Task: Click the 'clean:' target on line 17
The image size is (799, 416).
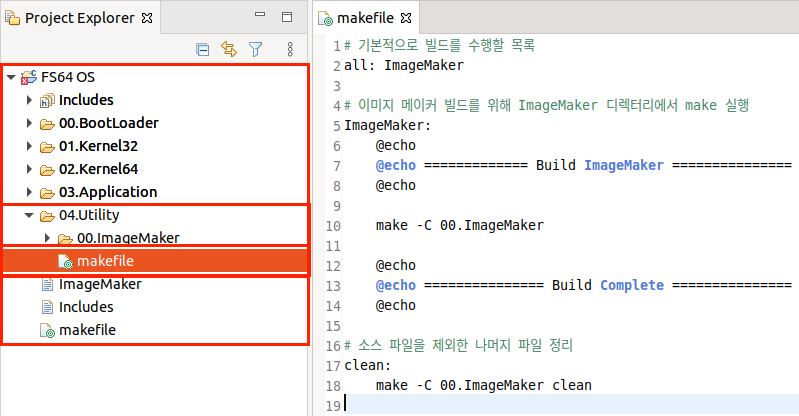Action: 367,366
